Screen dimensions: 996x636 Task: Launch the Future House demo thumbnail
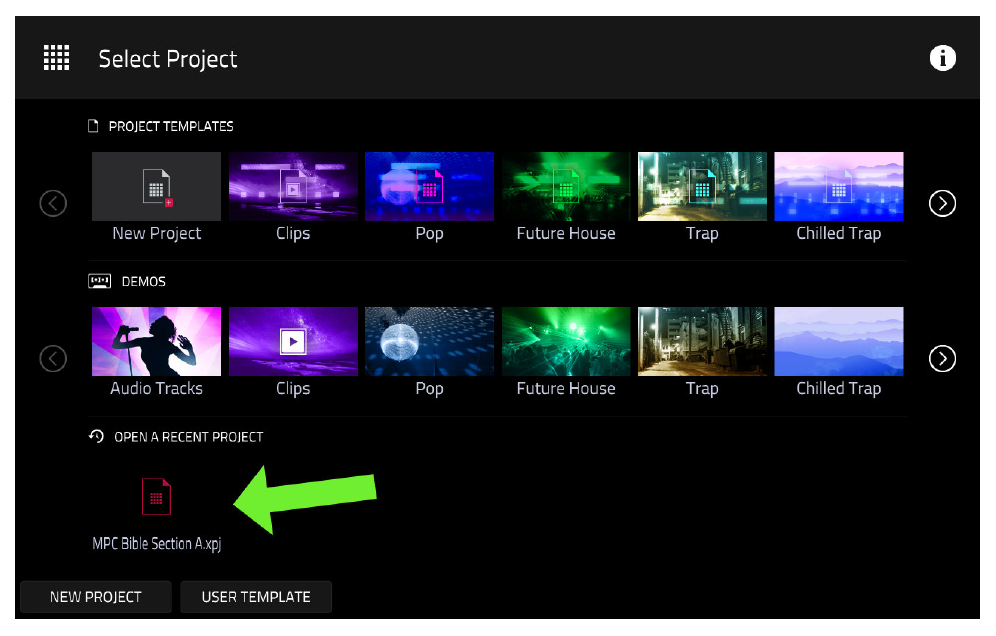[x=566, y=341]
